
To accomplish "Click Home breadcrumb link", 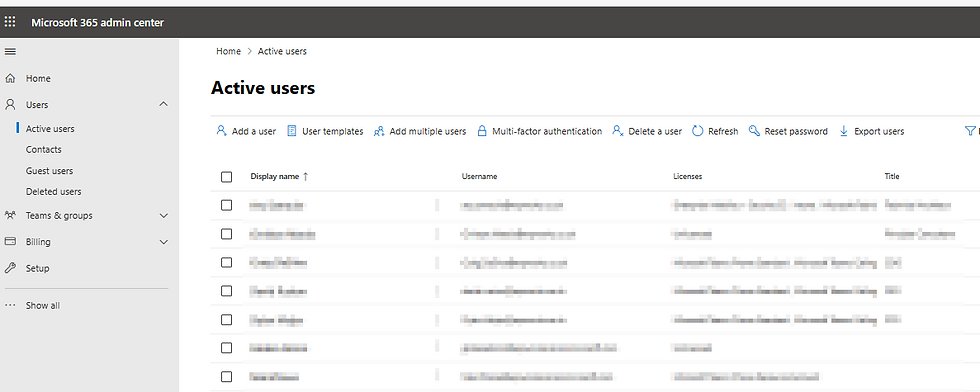I will [x=228, y=51].
